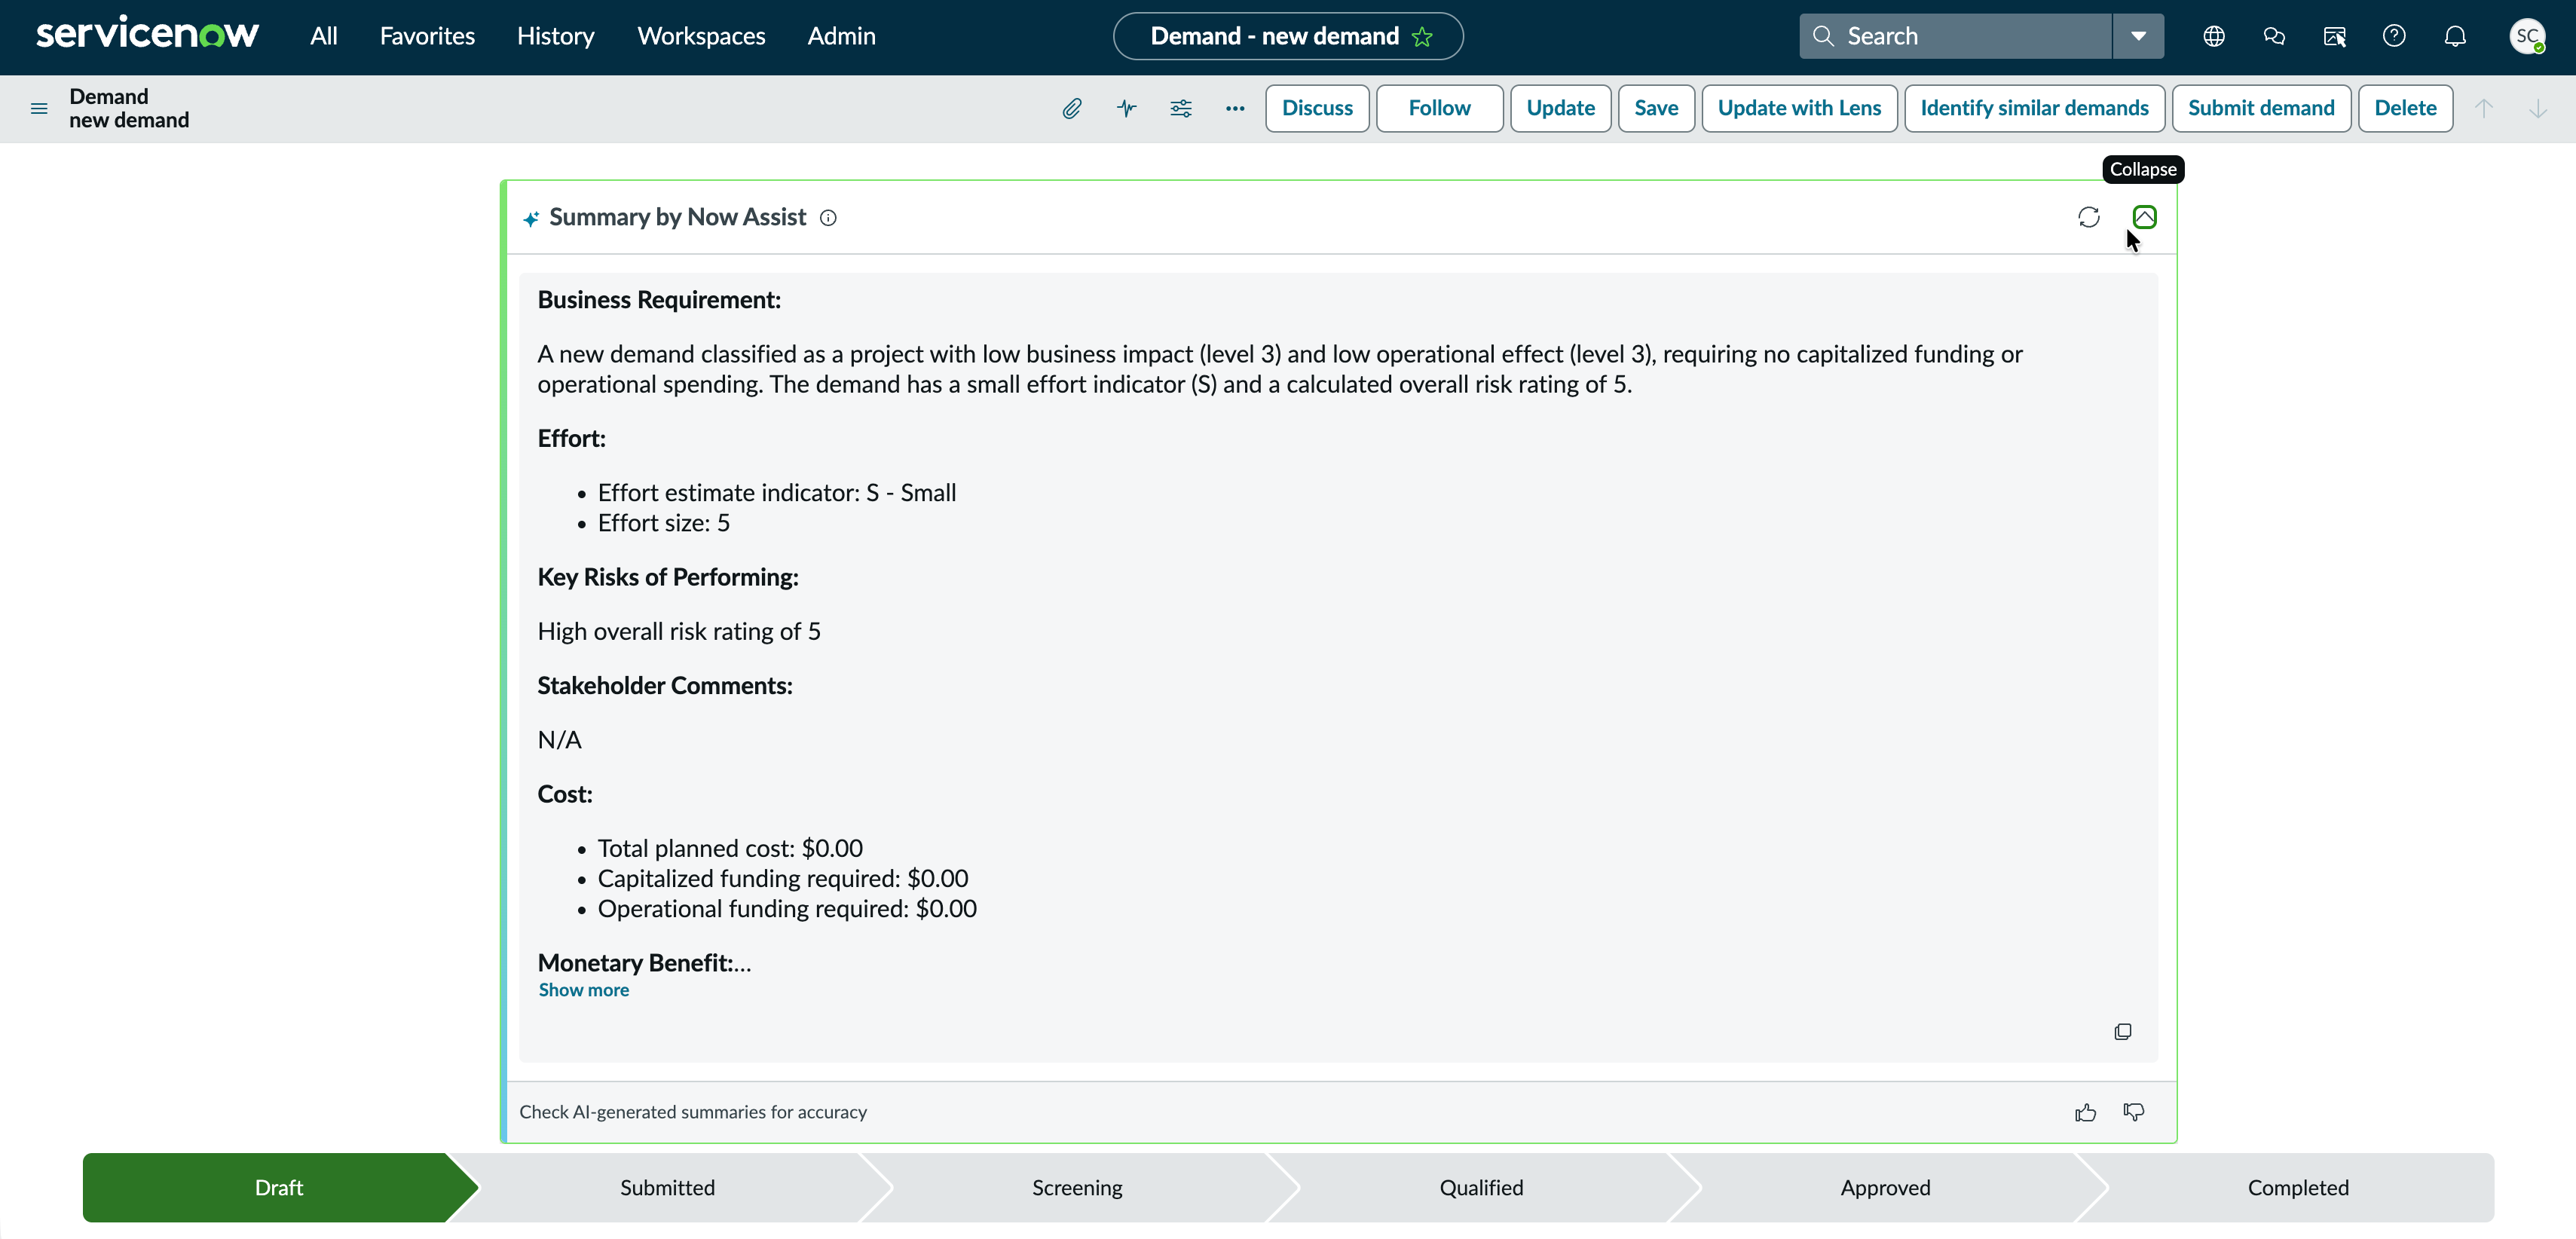
Task: Go to previous record arrow
Action: (2484, 108)
